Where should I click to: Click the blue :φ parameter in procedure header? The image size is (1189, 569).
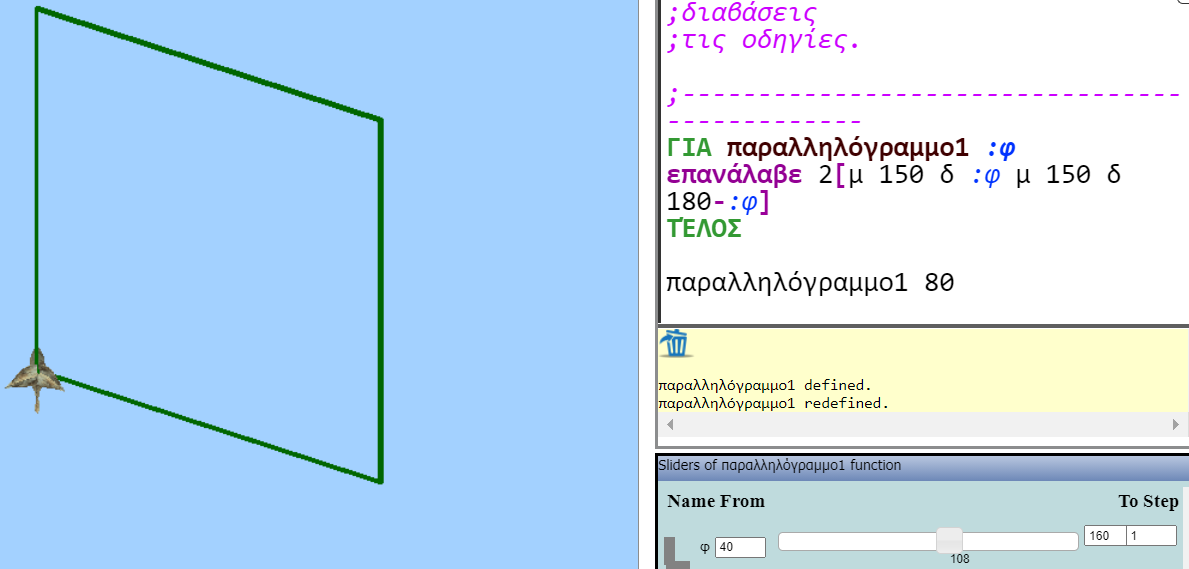click(x=1000, y=148)
